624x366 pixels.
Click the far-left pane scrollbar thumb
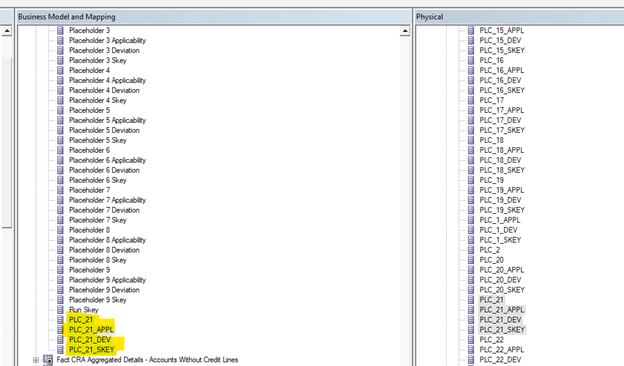6,142
